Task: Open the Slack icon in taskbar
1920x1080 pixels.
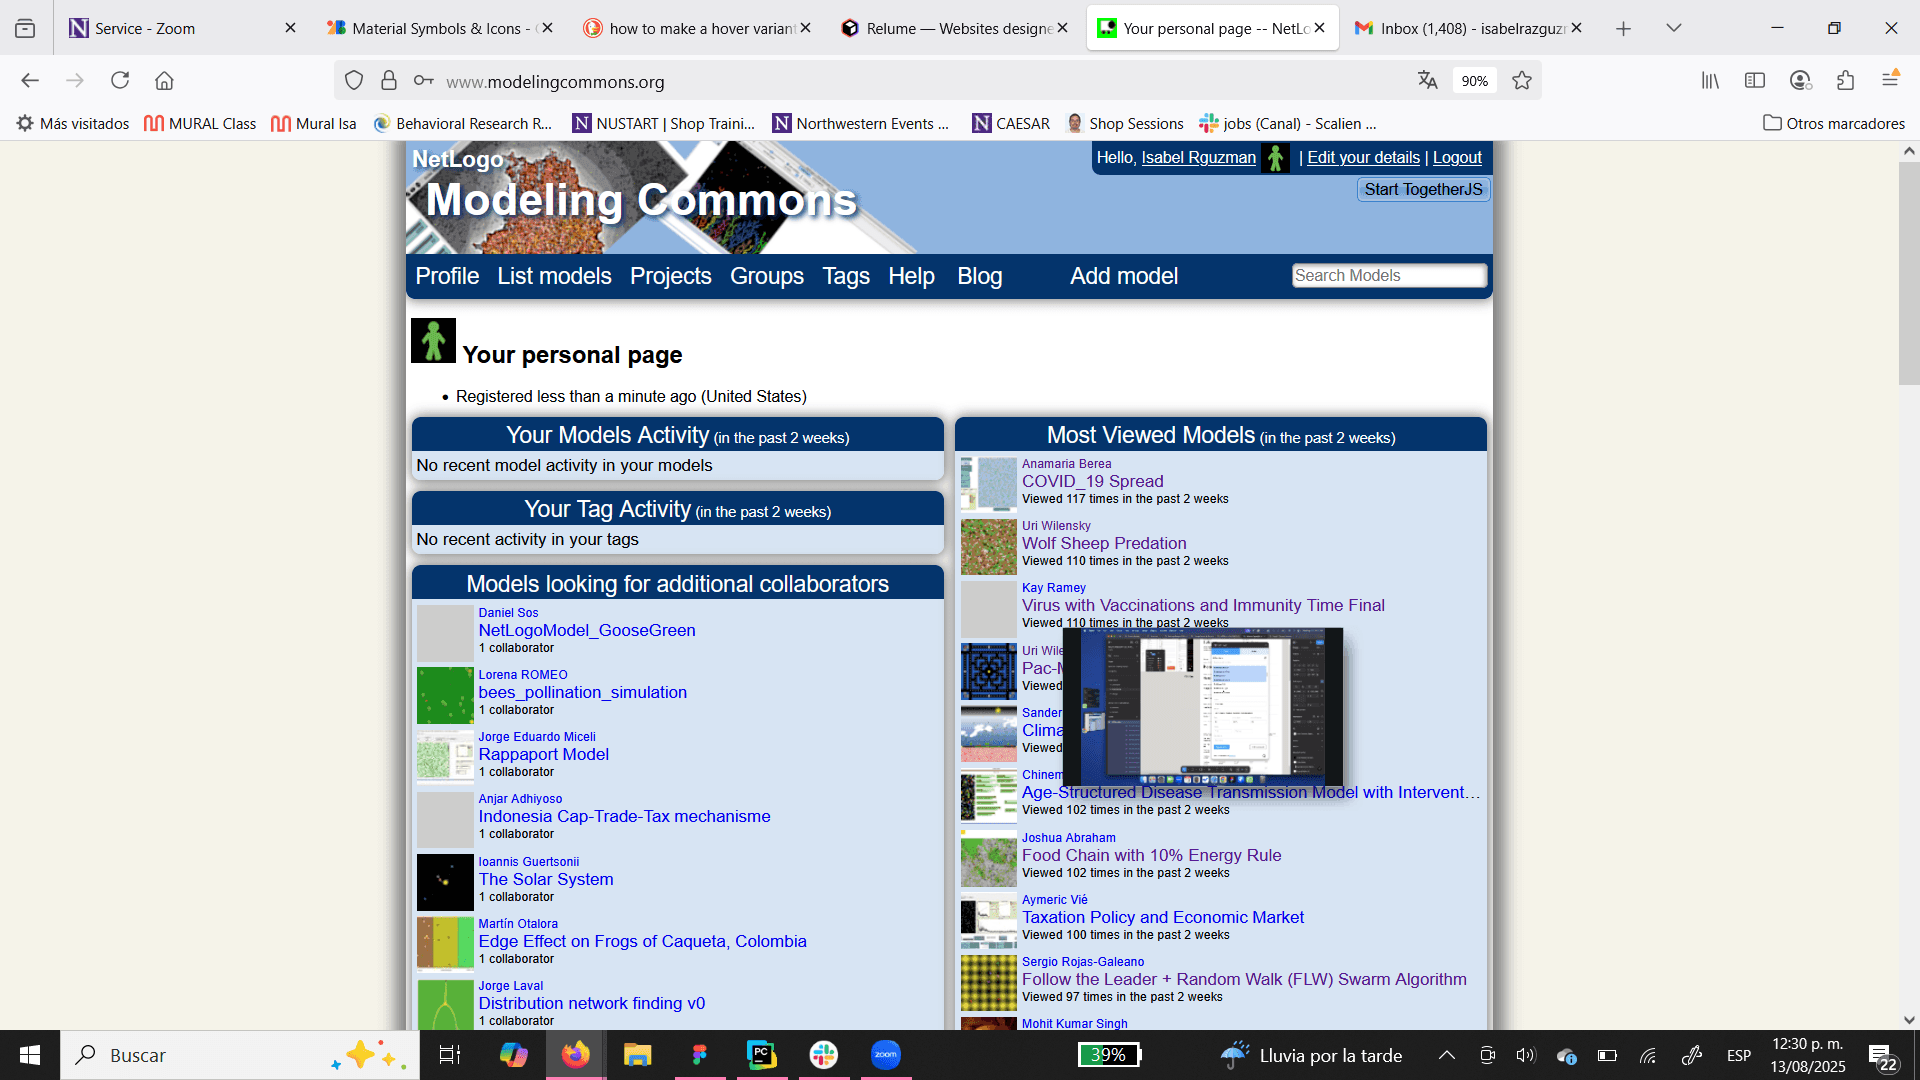Action: (x=823, y=1055)
